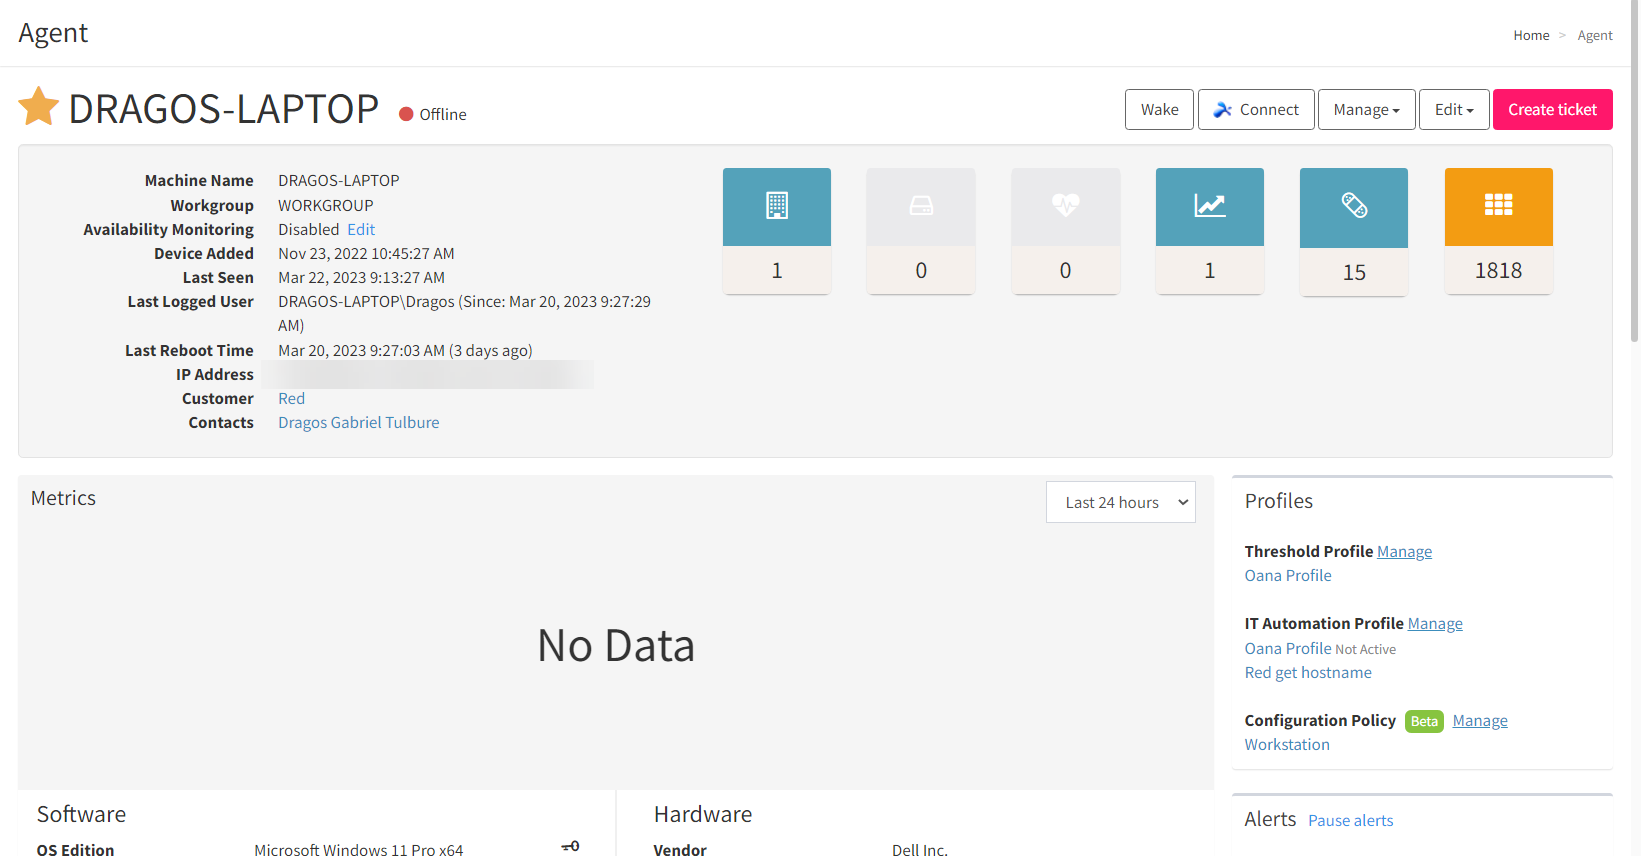Image resolution: width=1641 pixels, height=856 pixels.
Task: Click the Connect button
Action: (x=1256, y=110)
